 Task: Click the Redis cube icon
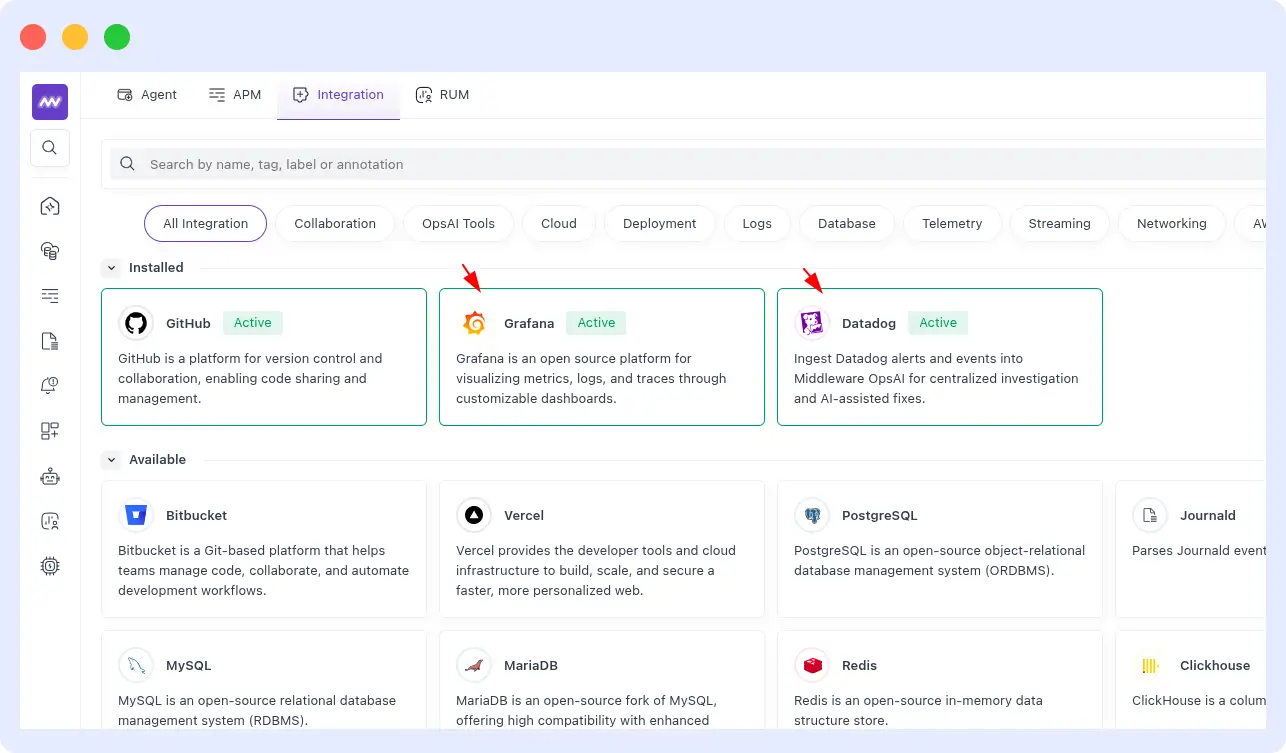click(812, 665)
